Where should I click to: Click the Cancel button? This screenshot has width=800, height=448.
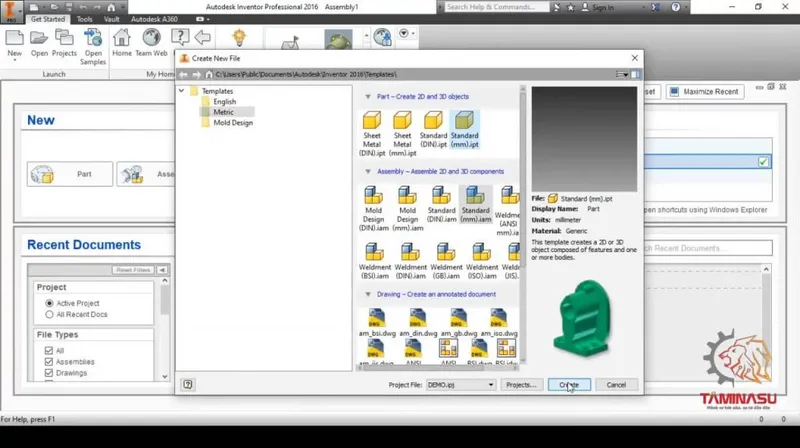pos(616,385)
